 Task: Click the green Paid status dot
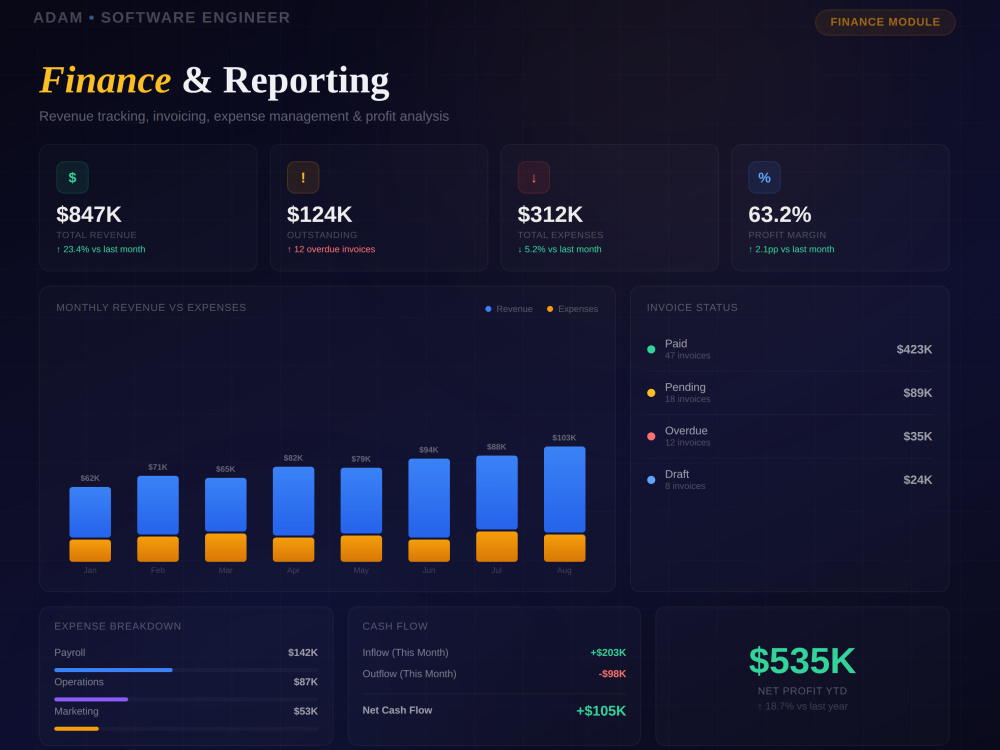[651, 349]
